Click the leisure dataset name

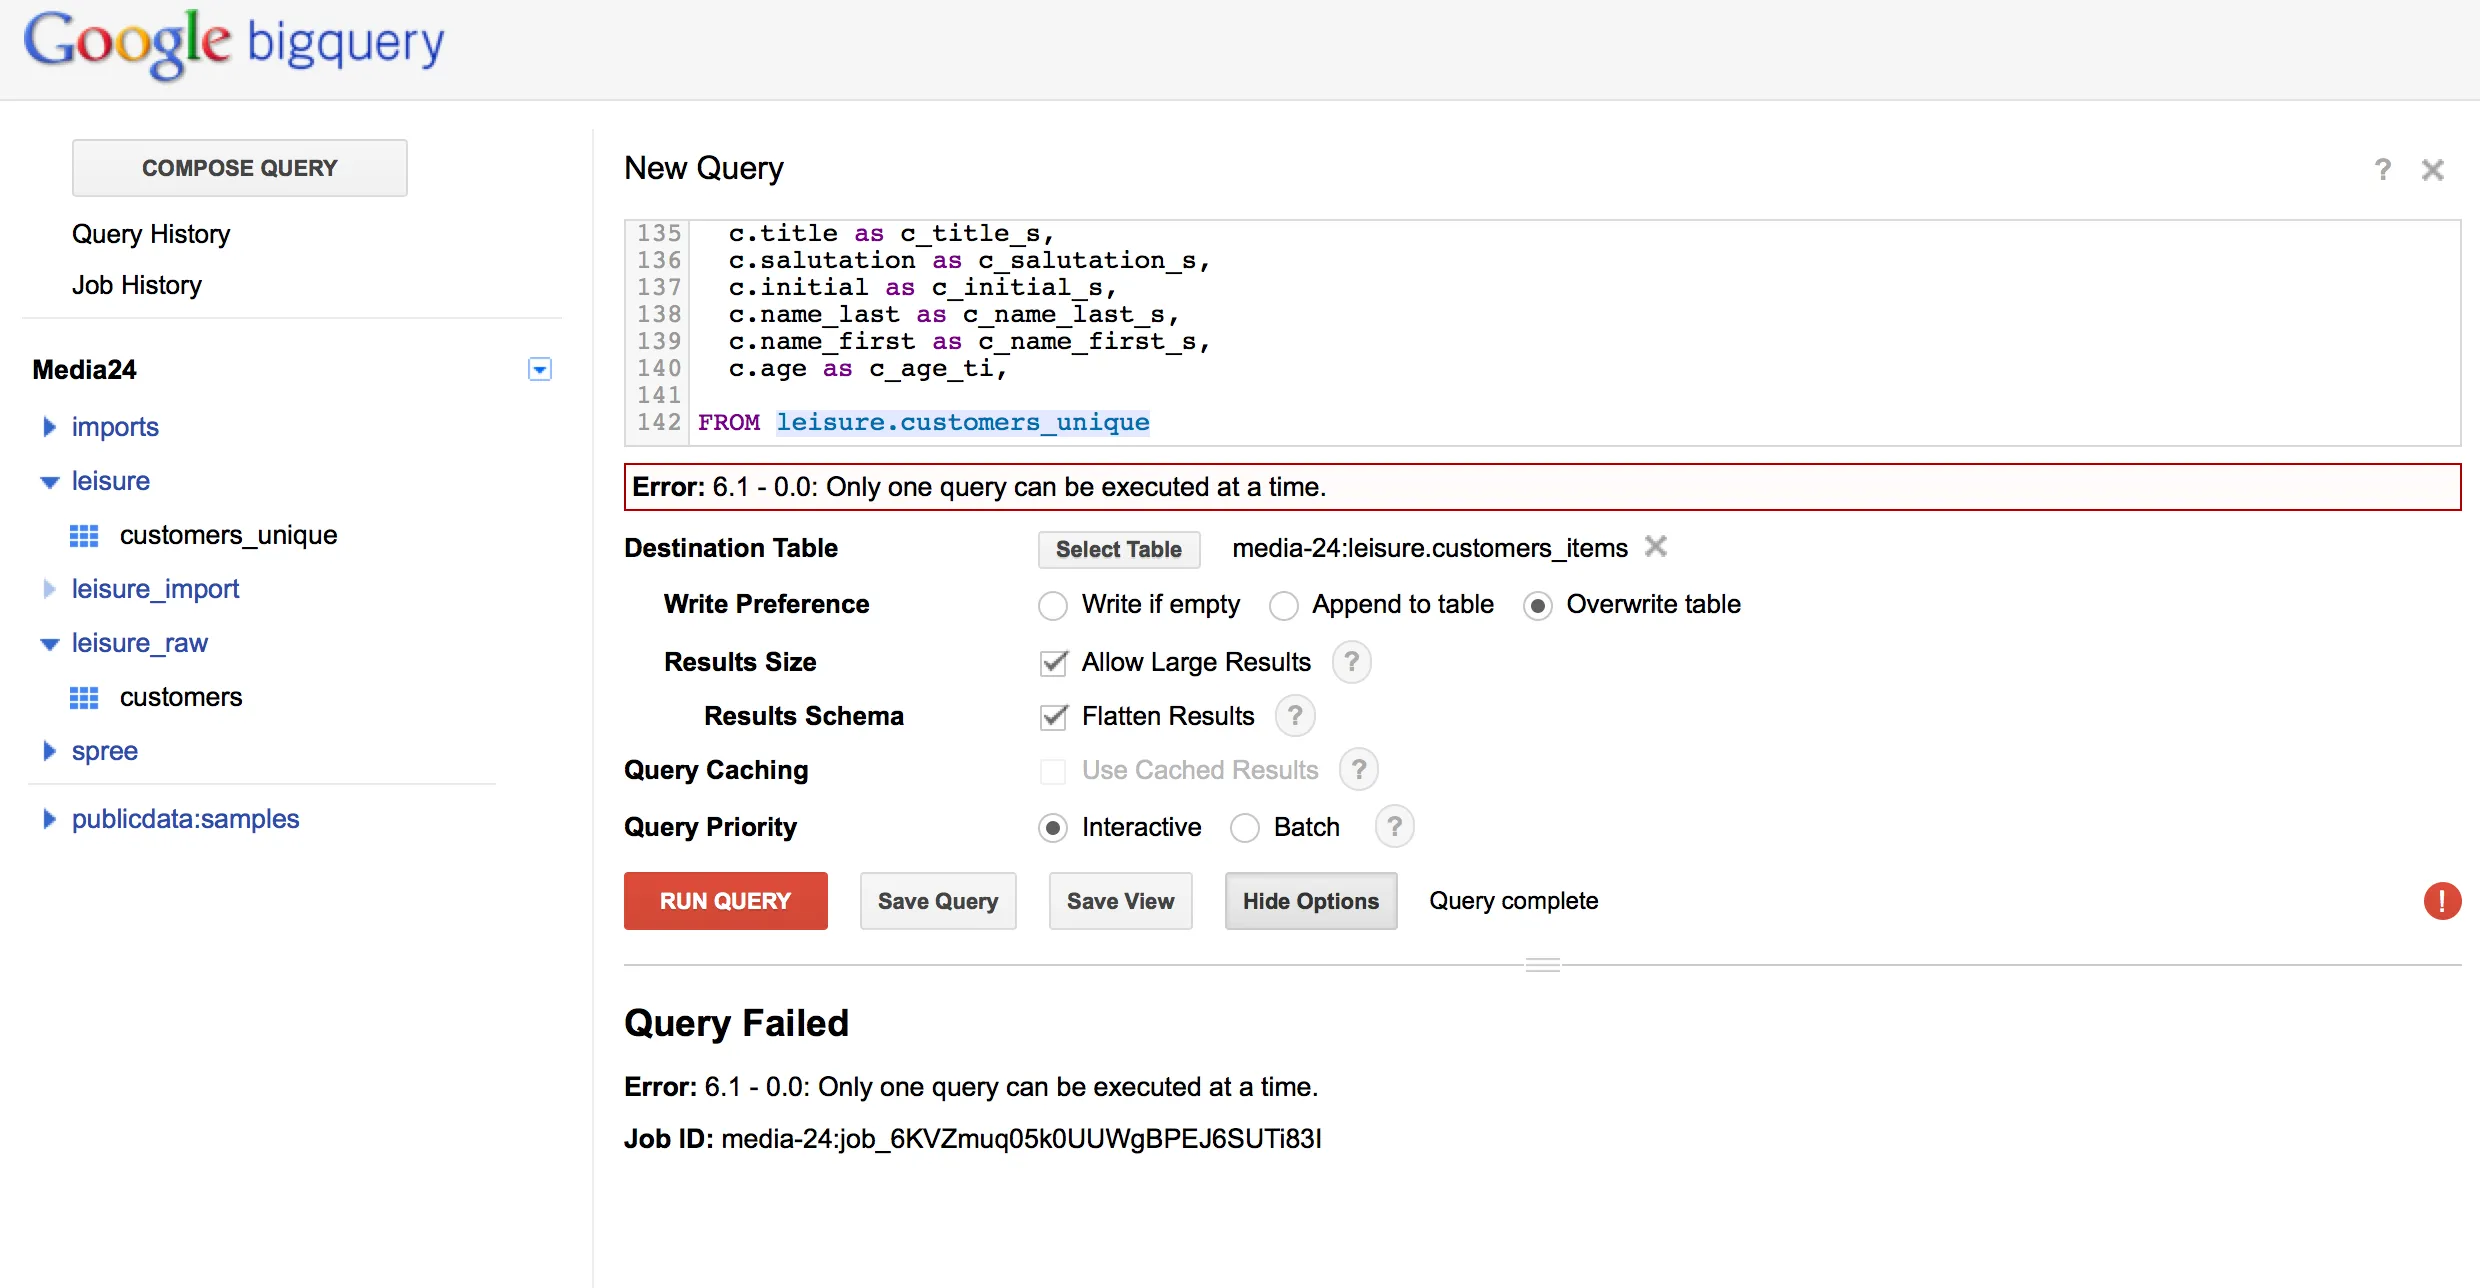pyautogui.click(x=111, y=481)
